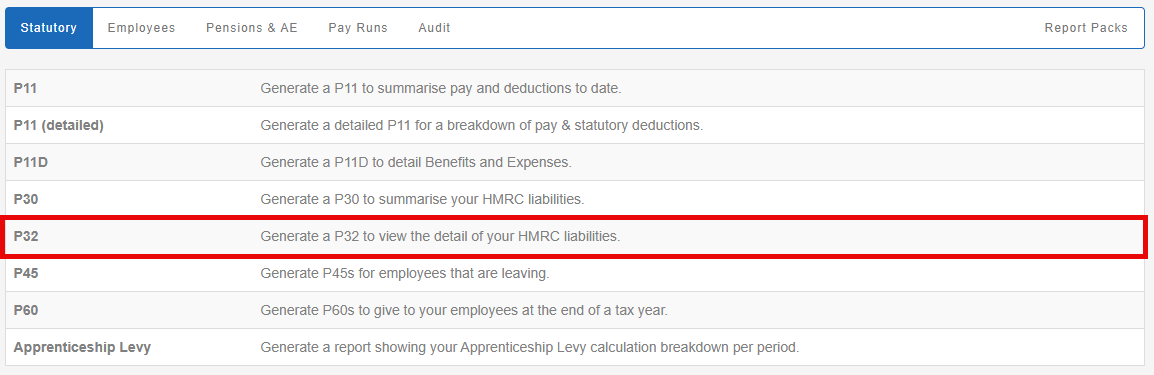Screen dimensions: 1154x375
Task: Click the P30 HMRC liabilities summary description
Action: [422, 199]
